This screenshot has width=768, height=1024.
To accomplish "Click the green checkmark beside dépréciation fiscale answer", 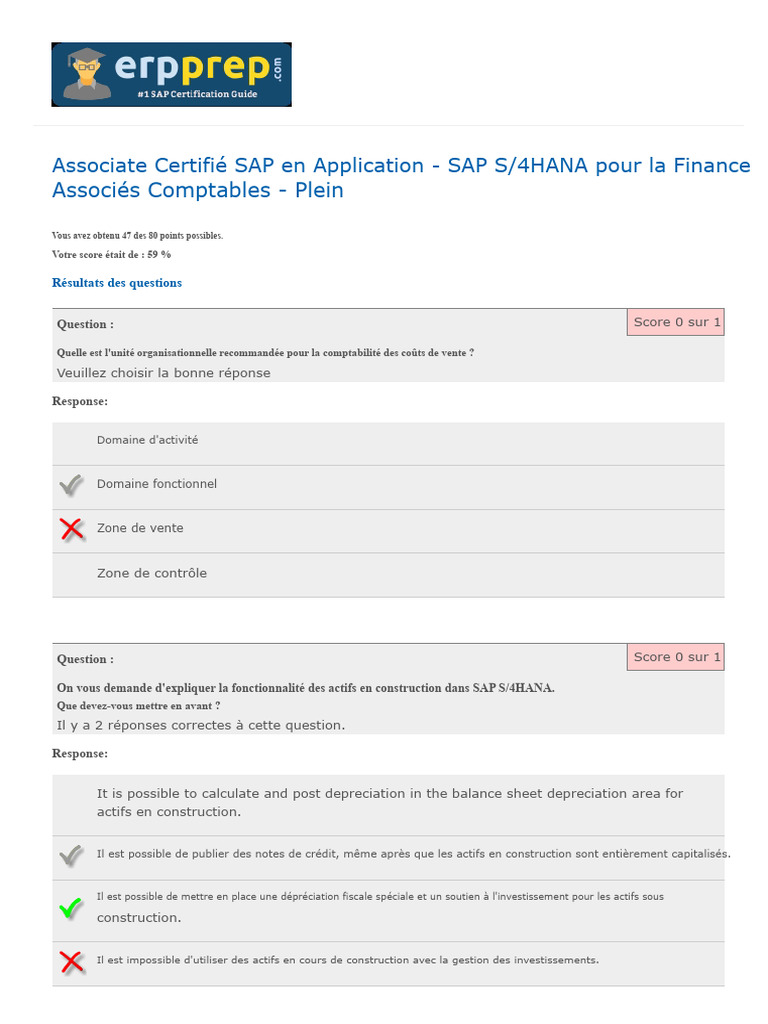I will (71, 908).
